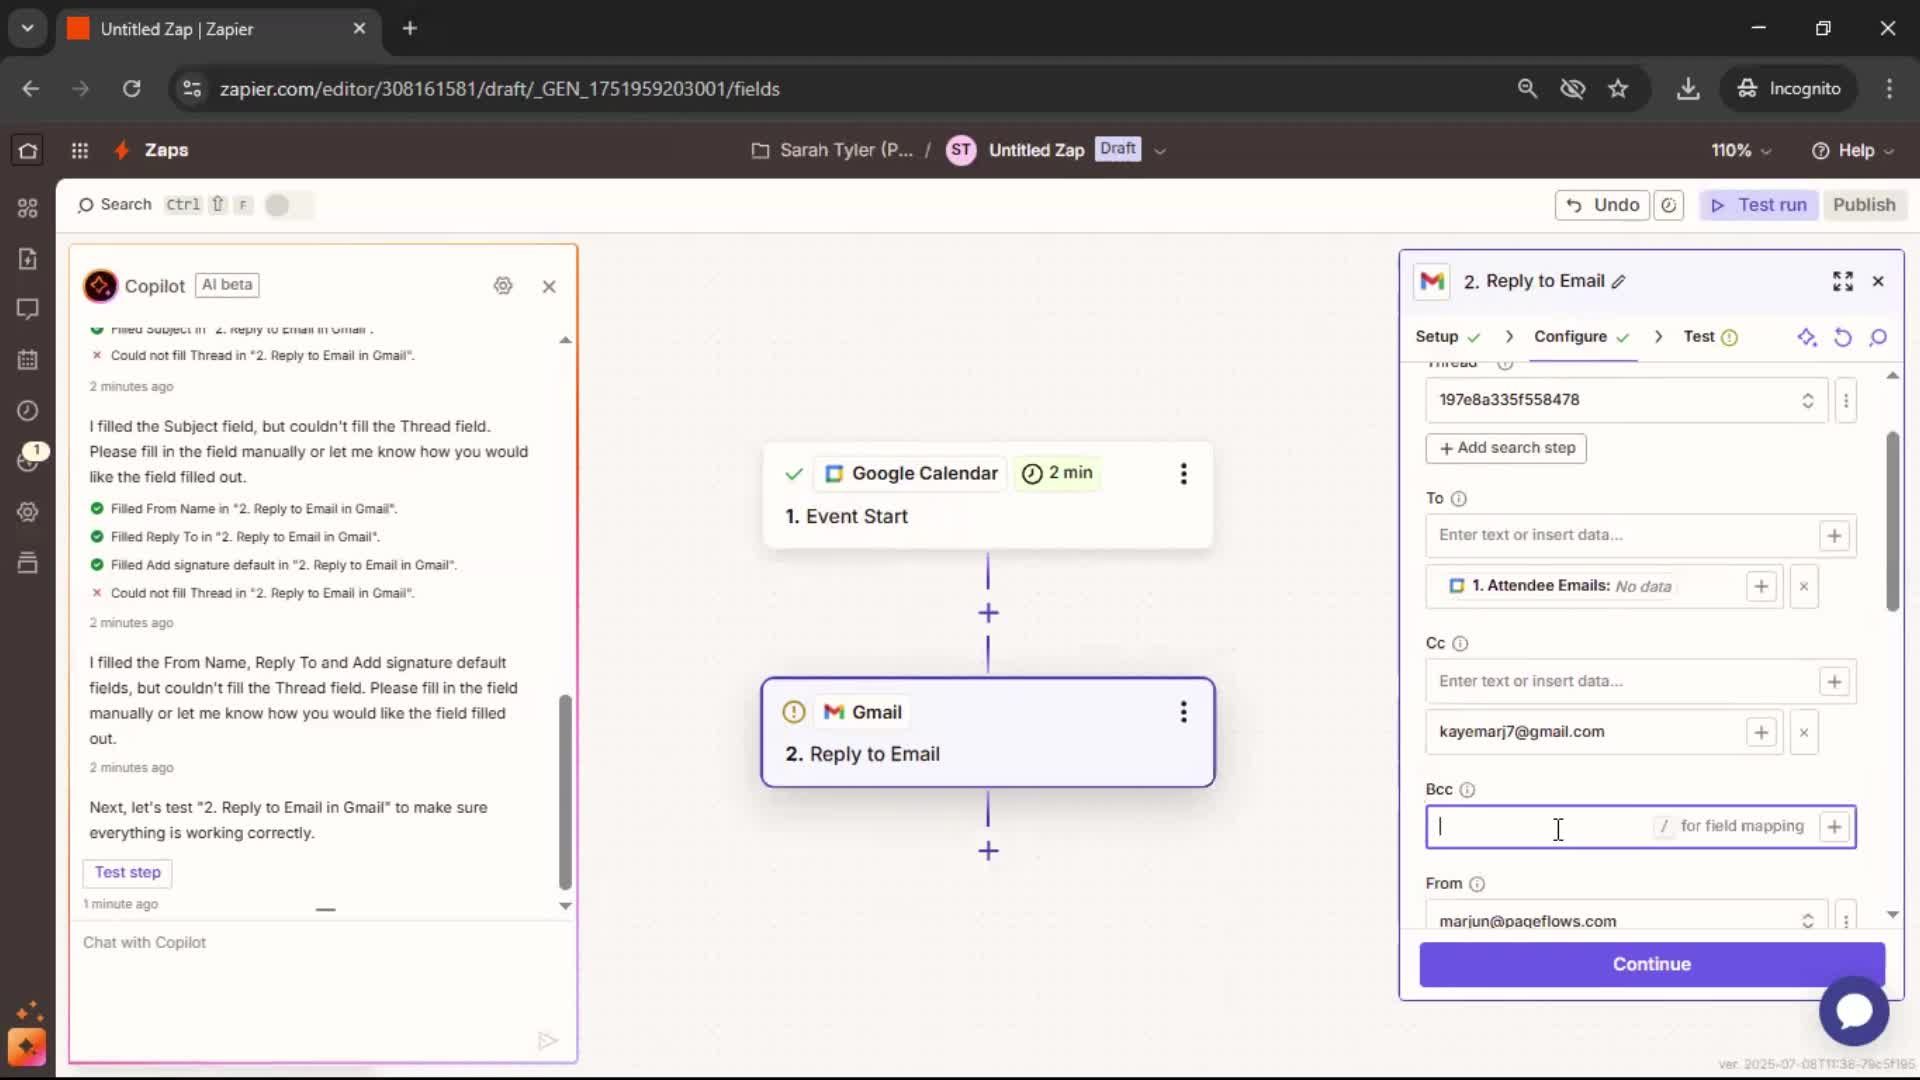Open the calendar icon in the left sidebar
The width and height of the screenshot is (1920, 1080).
tap(28, 359)
